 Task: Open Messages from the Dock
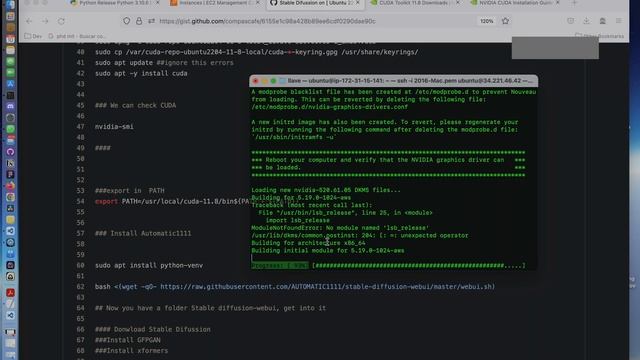(10, 62)
